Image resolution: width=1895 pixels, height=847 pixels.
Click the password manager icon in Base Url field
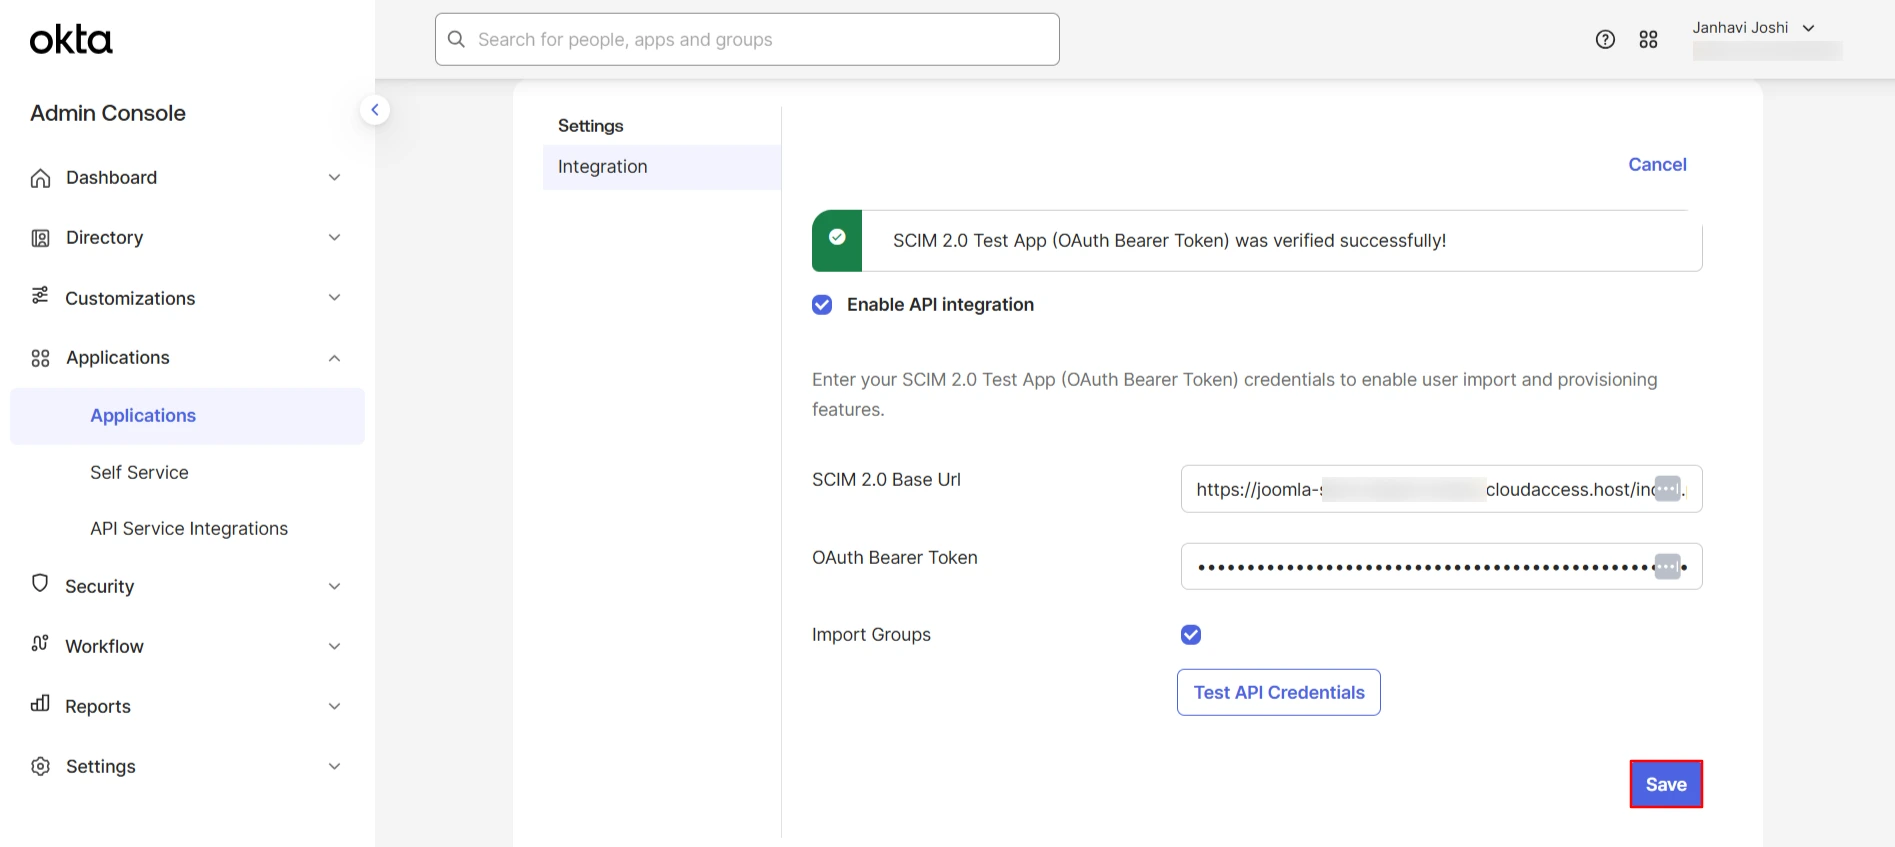(1668, 488)
